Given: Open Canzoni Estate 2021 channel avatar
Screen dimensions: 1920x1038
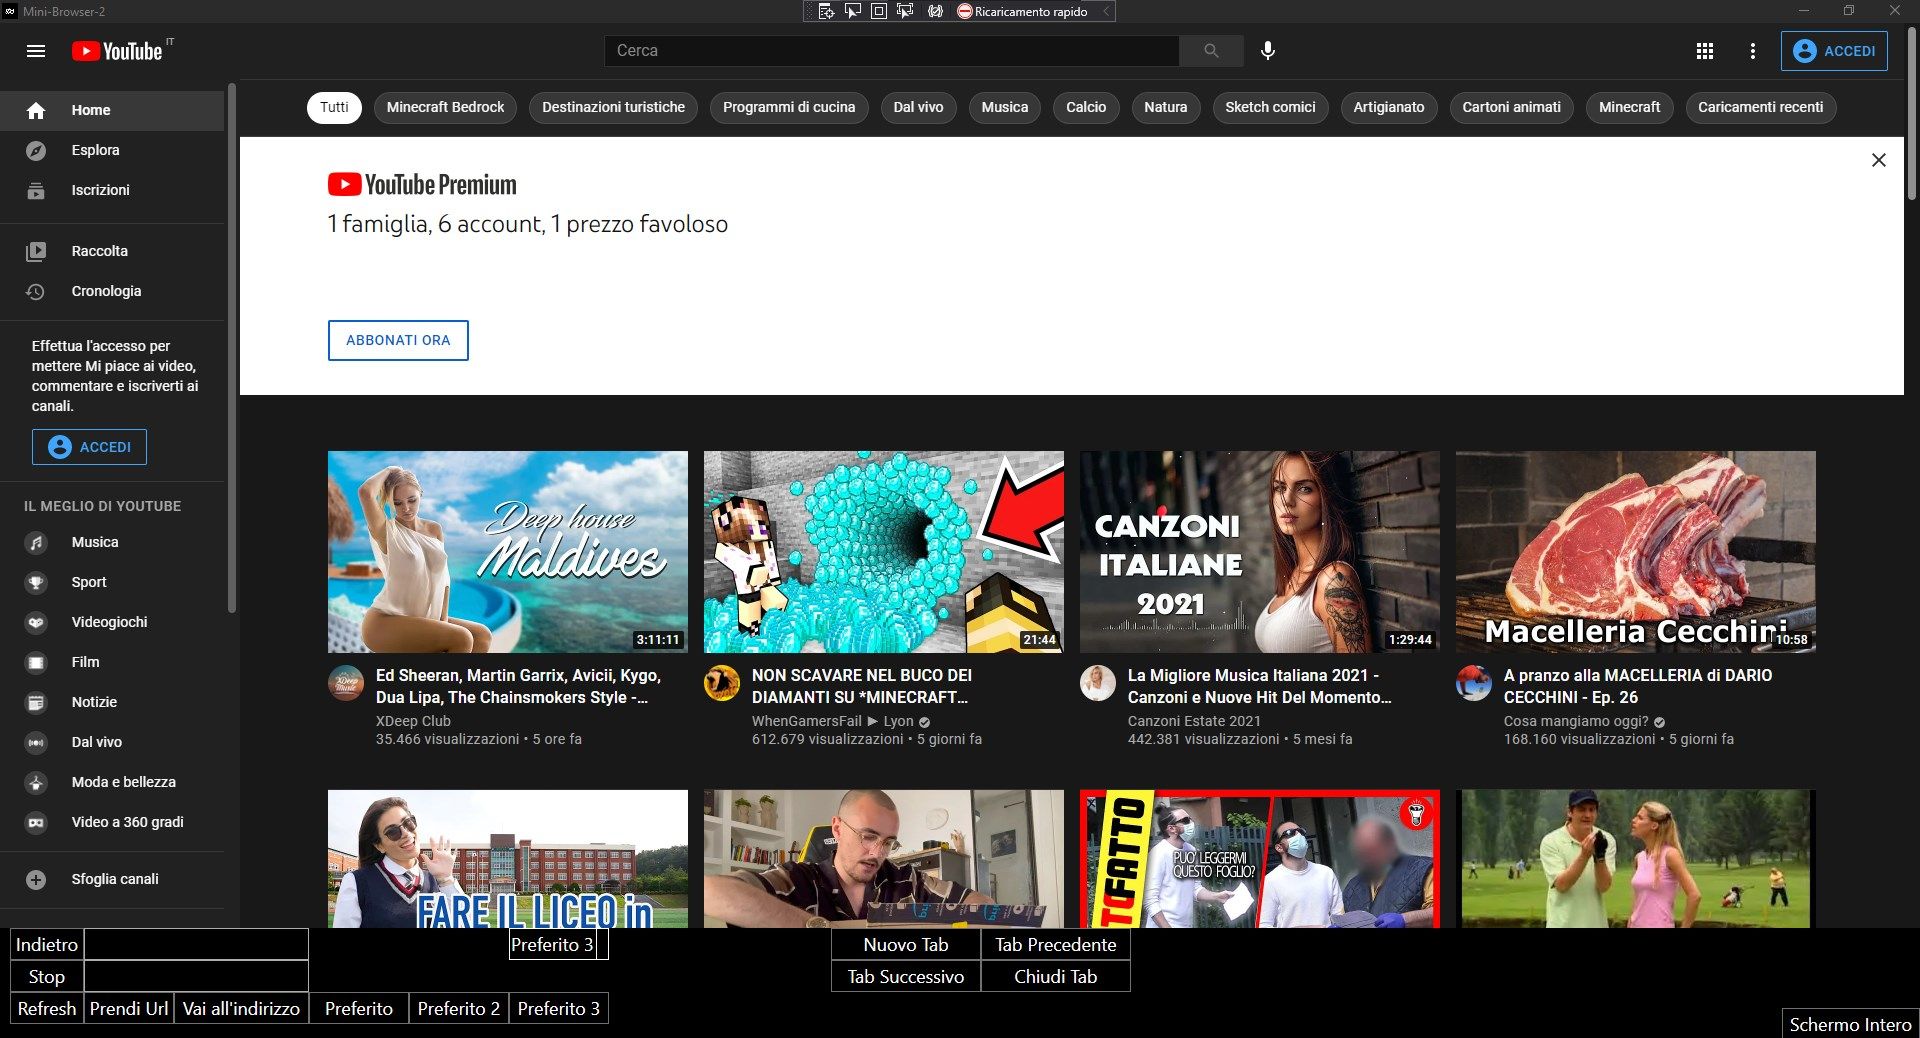Looking at the screenshot, I should [x=1098, y=683].
